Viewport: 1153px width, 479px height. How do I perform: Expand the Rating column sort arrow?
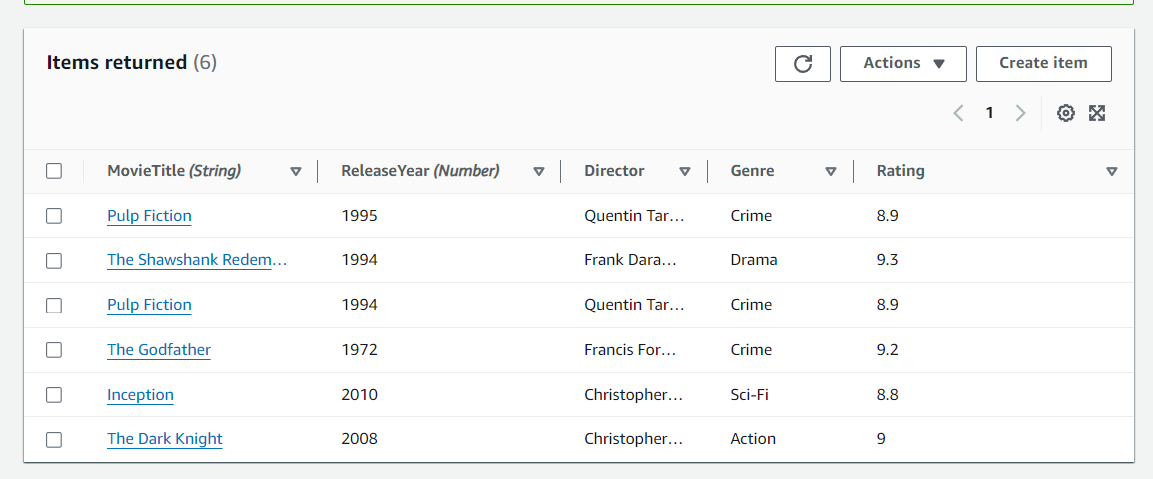point(1112,171)
